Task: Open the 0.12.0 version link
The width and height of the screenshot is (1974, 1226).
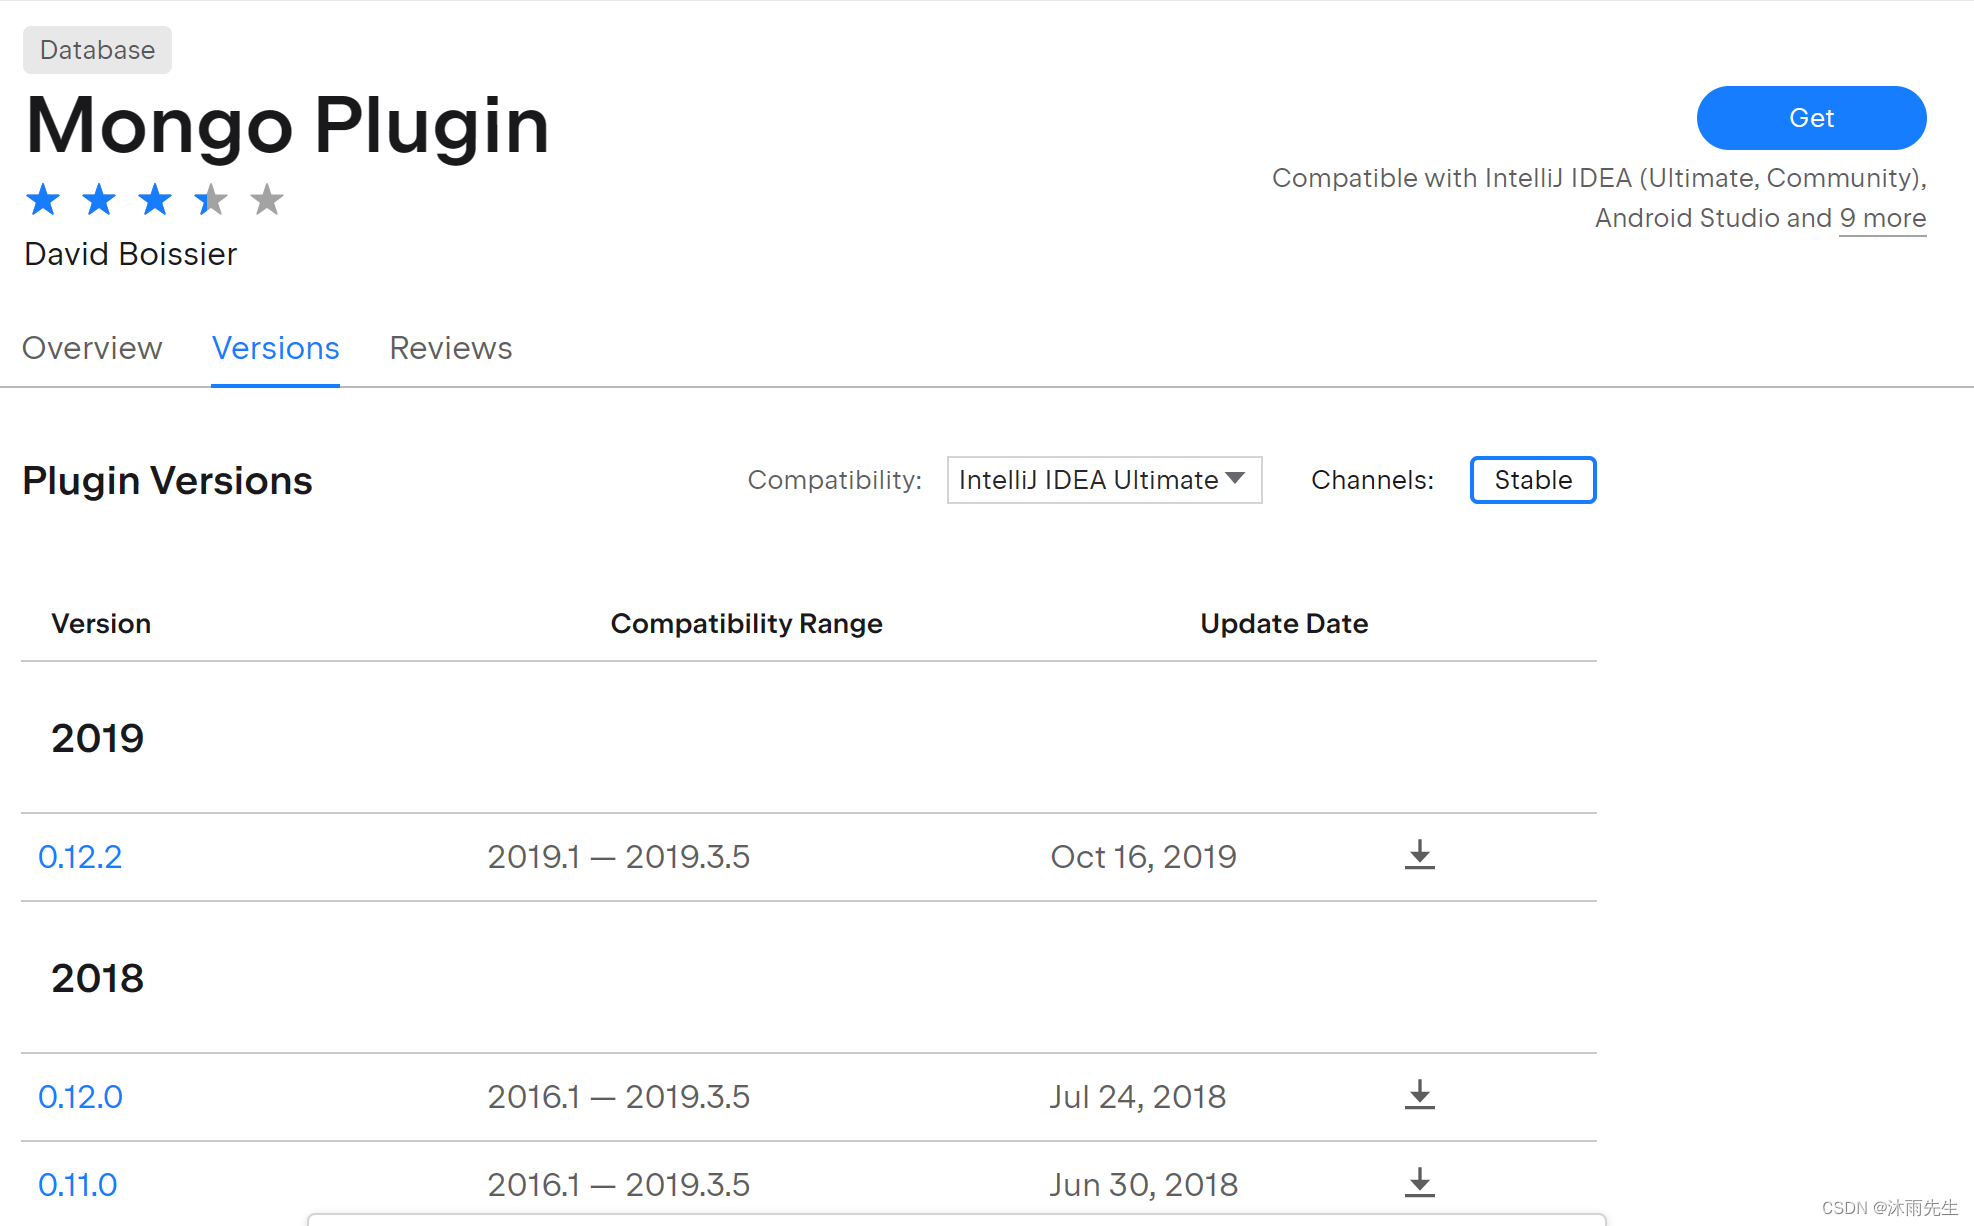Action: tap(80, 1097)
